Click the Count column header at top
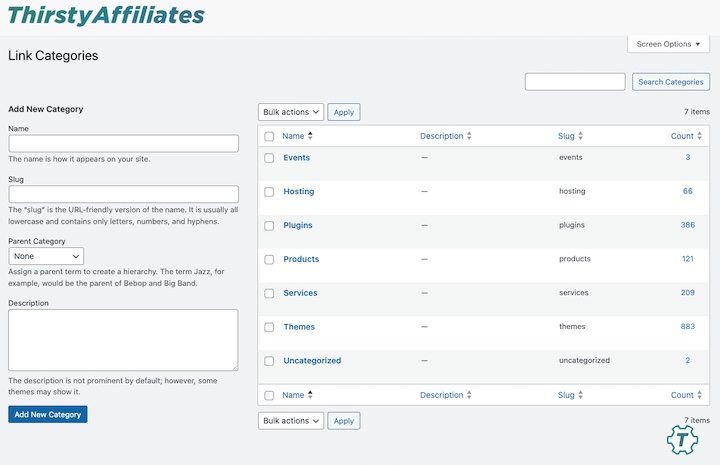The width and height of the screenshot is (720, 465). point(682,136)
